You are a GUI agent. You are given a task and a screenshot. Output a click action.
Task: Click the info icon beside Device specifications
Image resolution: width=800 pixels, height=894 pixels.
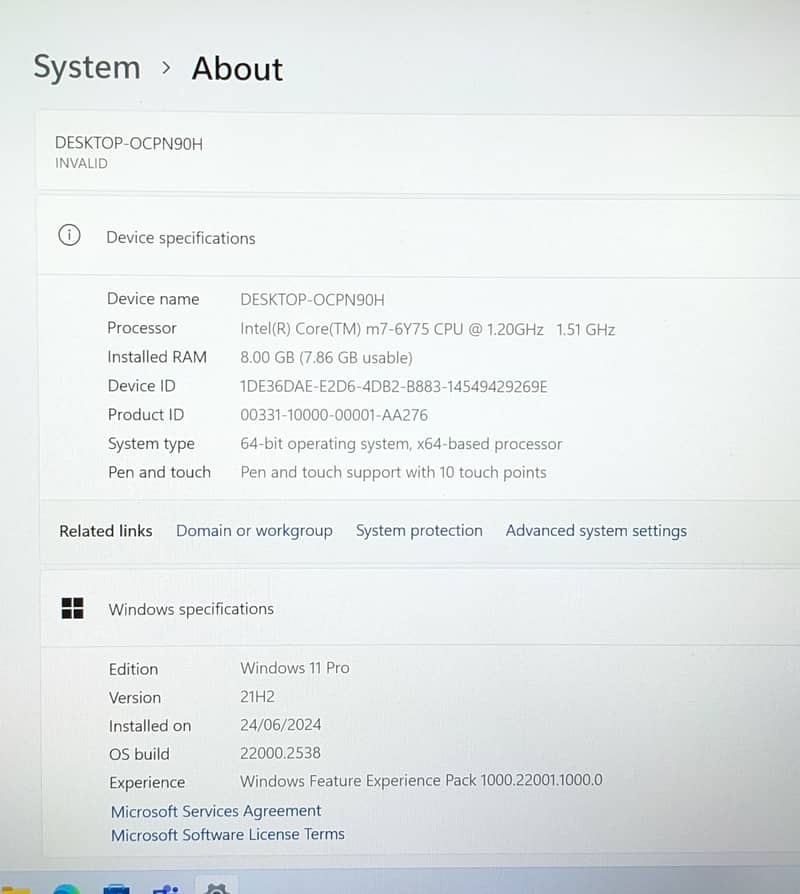69,237
